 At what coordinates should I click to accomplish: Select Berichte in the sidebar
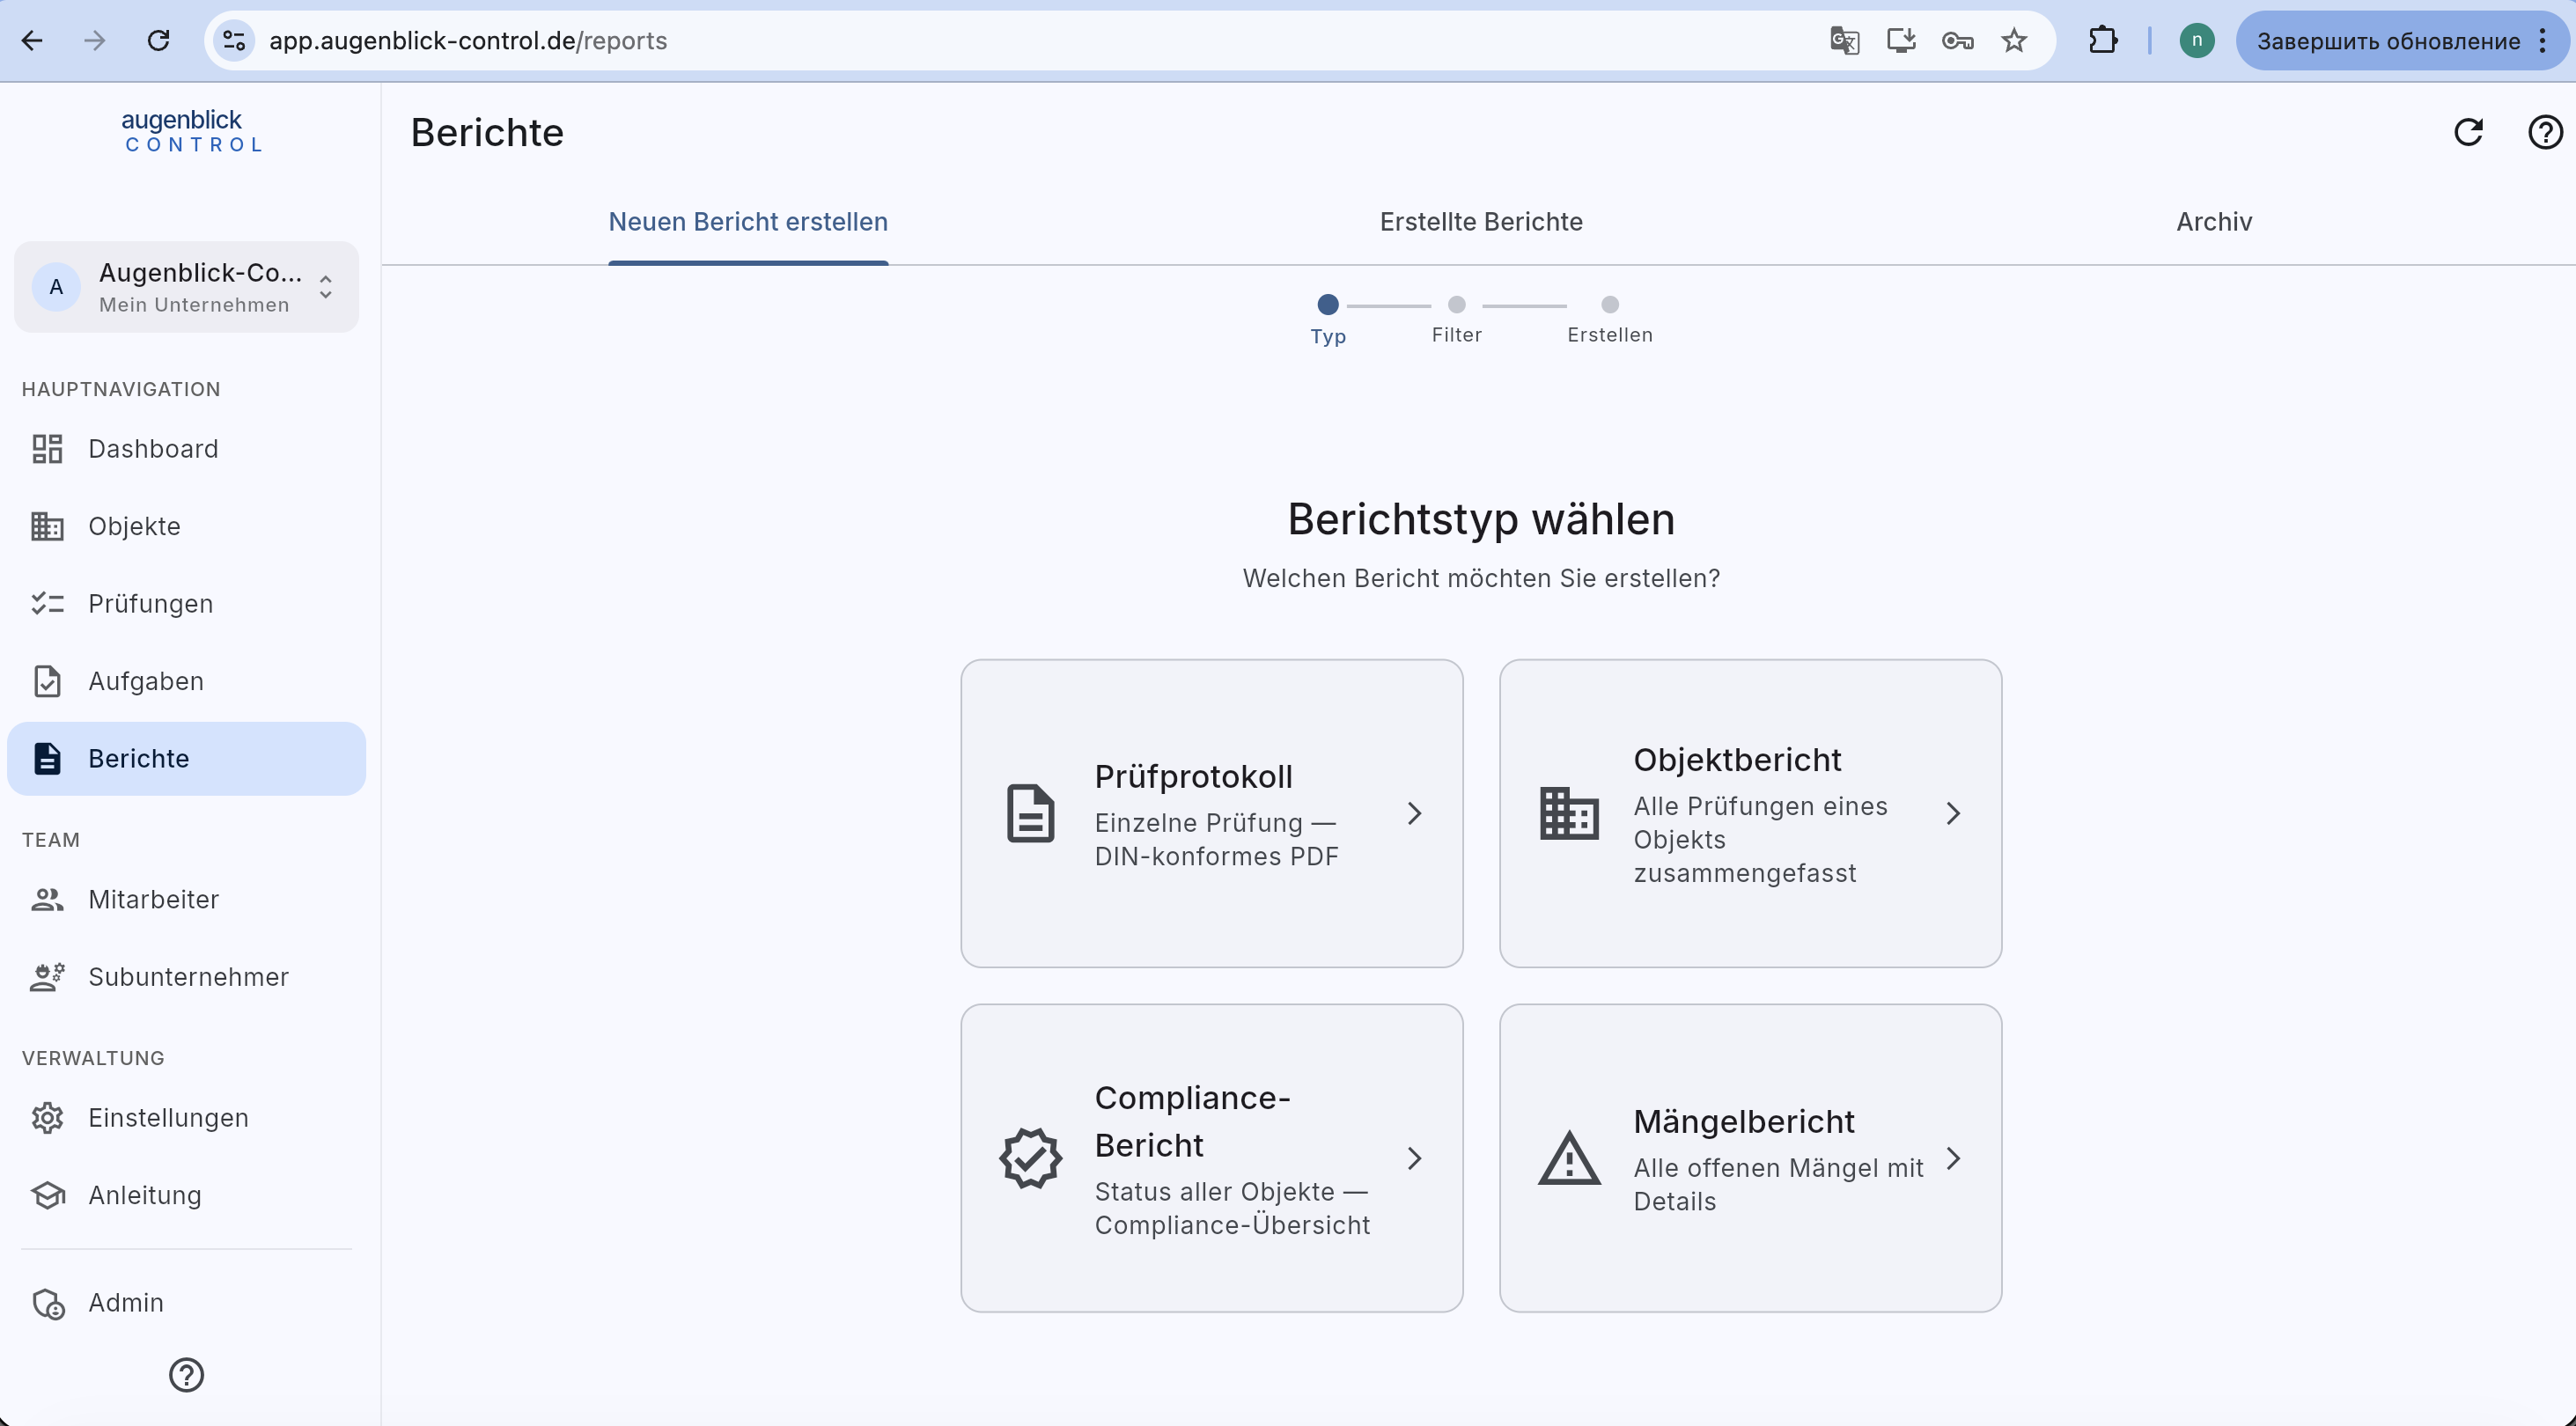186,759
